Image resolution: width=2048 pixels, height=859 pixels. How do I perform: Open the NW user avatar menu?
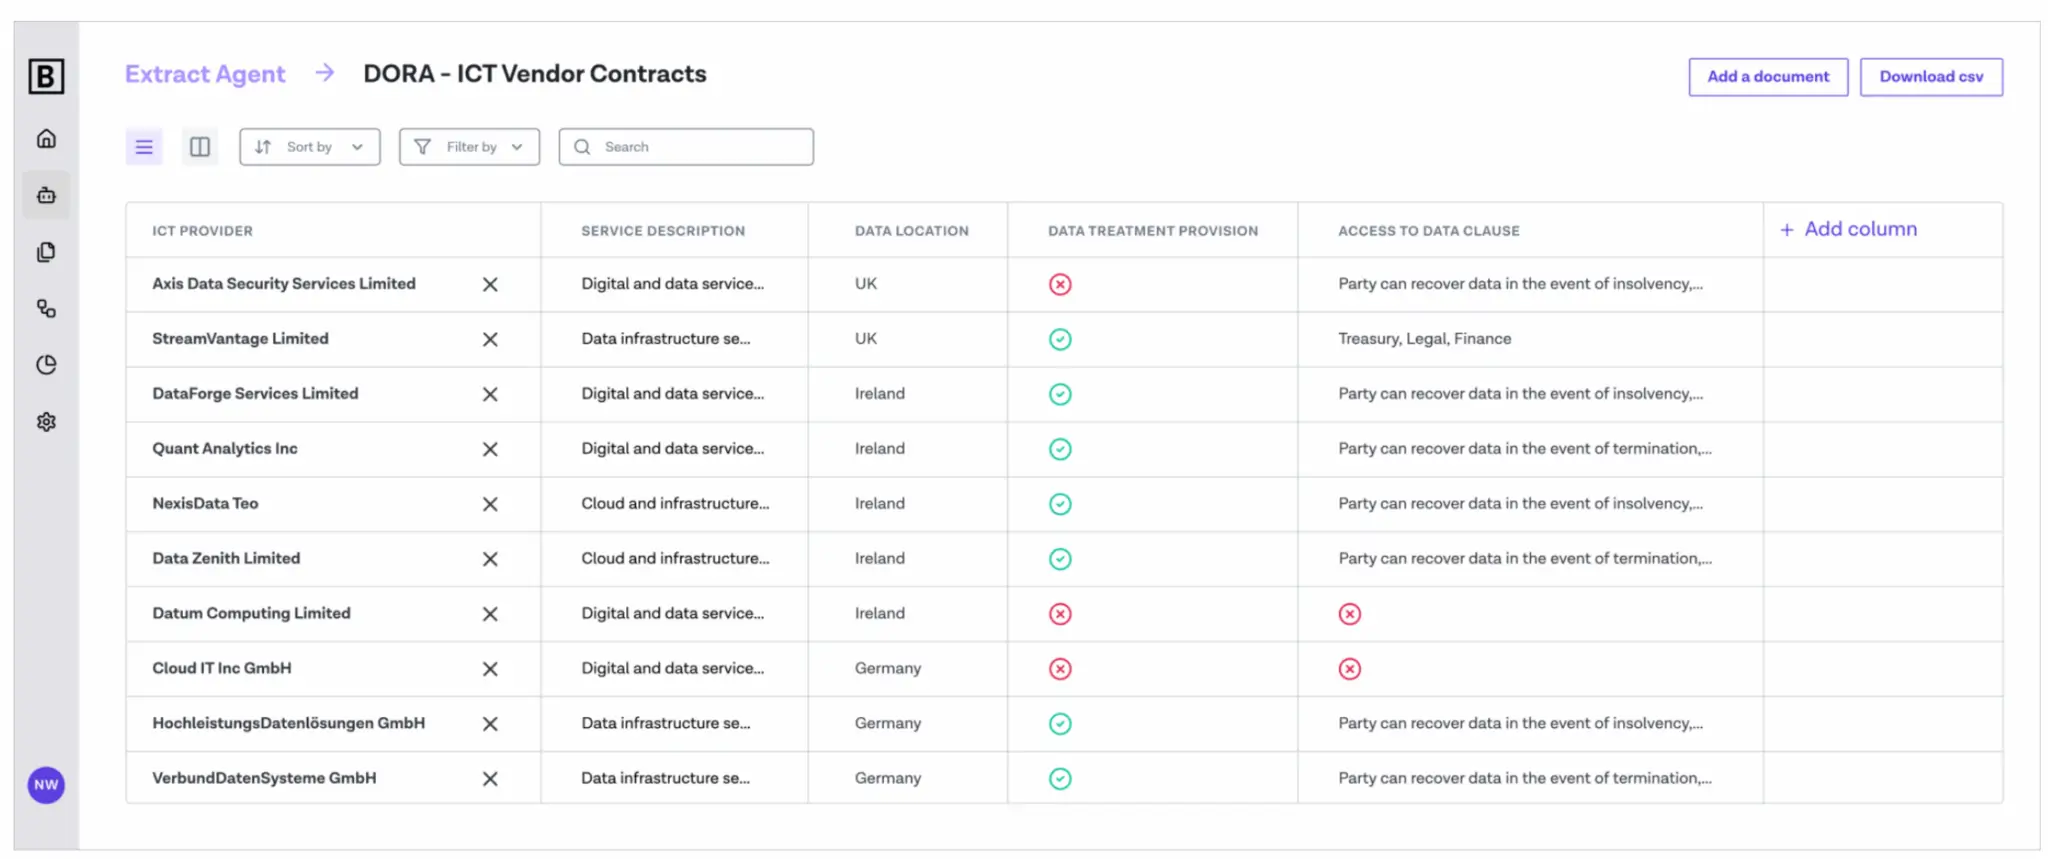click(x=46, y=785)
